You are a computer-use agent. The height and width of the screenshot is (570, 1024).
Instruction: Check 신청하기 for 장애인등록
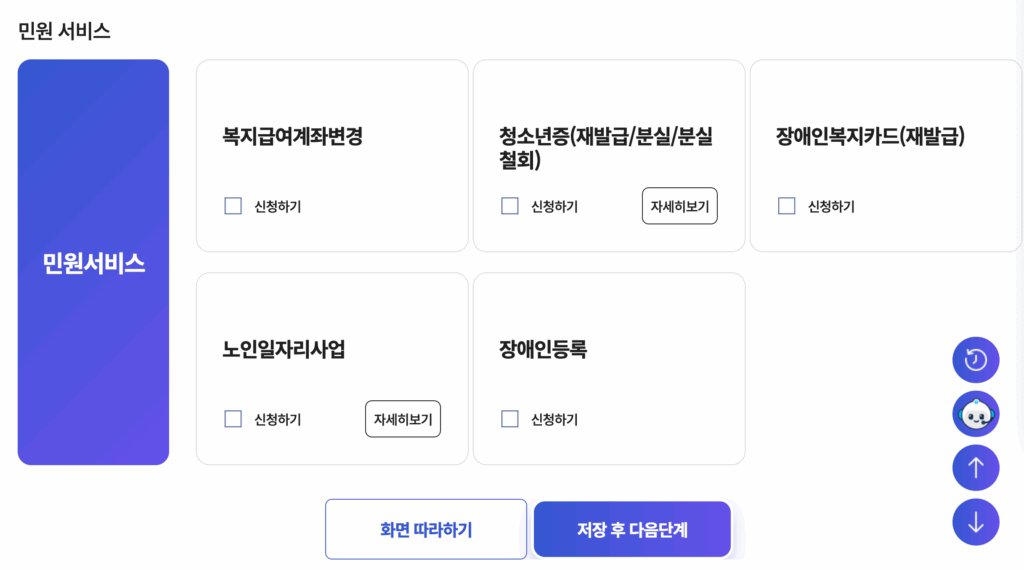[x=510, y=419]
